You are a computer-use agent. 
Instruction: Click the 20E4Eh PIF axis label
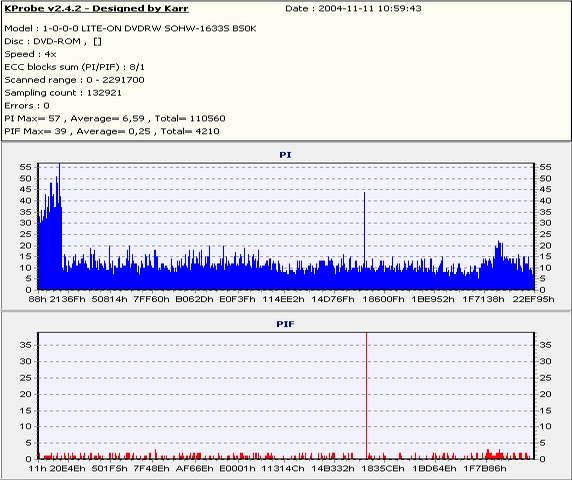pyautogui.click(x=67, y=468)
